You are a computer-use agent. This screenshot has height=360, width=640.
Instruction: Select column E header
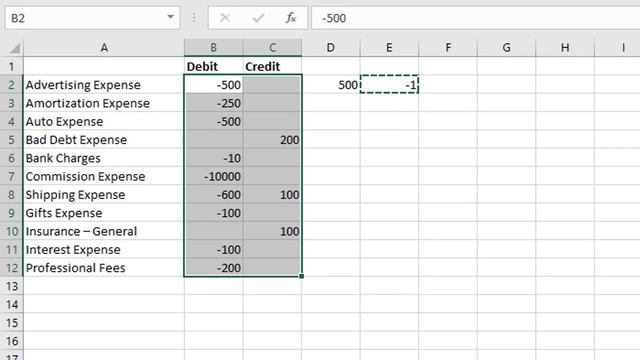[x=389, y=48]
